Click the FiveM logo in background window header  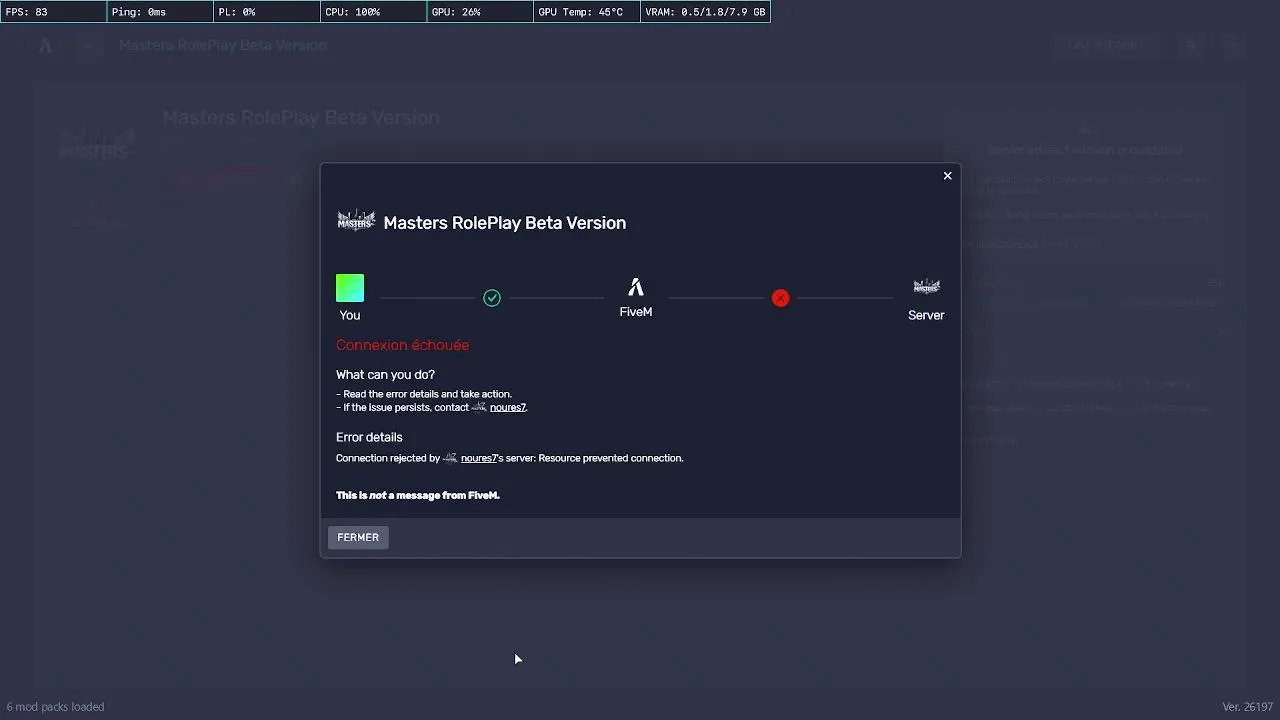[x=46, y=45]
